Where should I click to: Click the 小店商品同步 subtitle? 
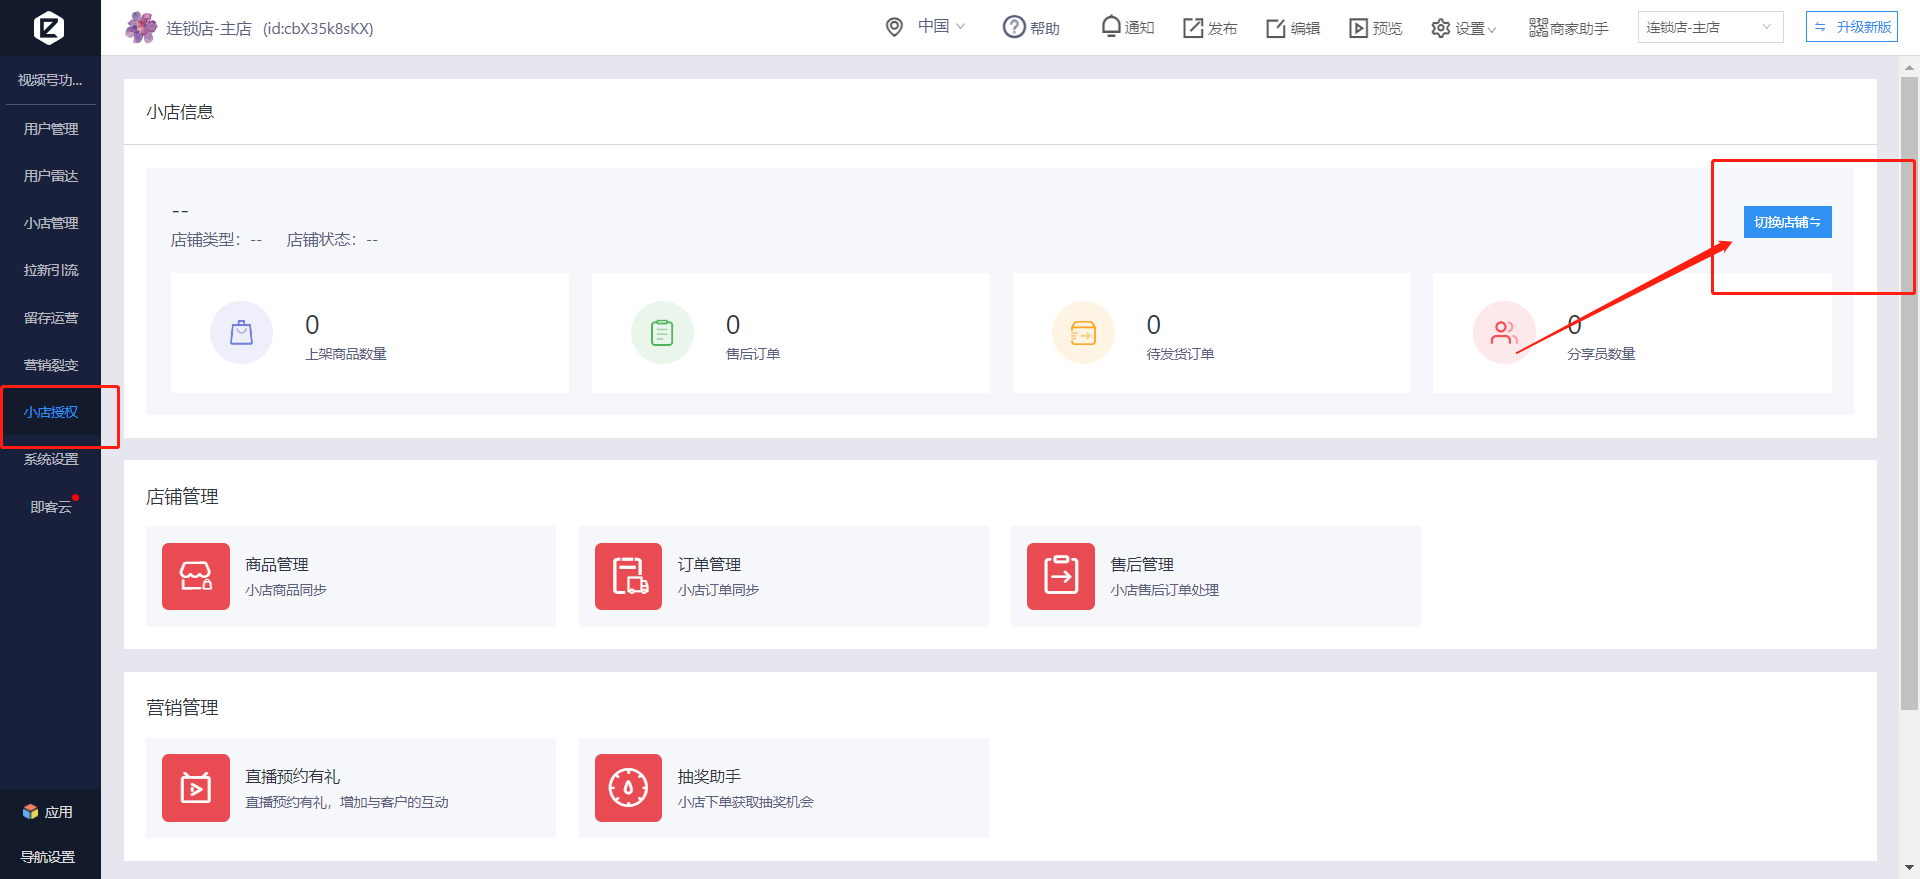click(286, 590)
